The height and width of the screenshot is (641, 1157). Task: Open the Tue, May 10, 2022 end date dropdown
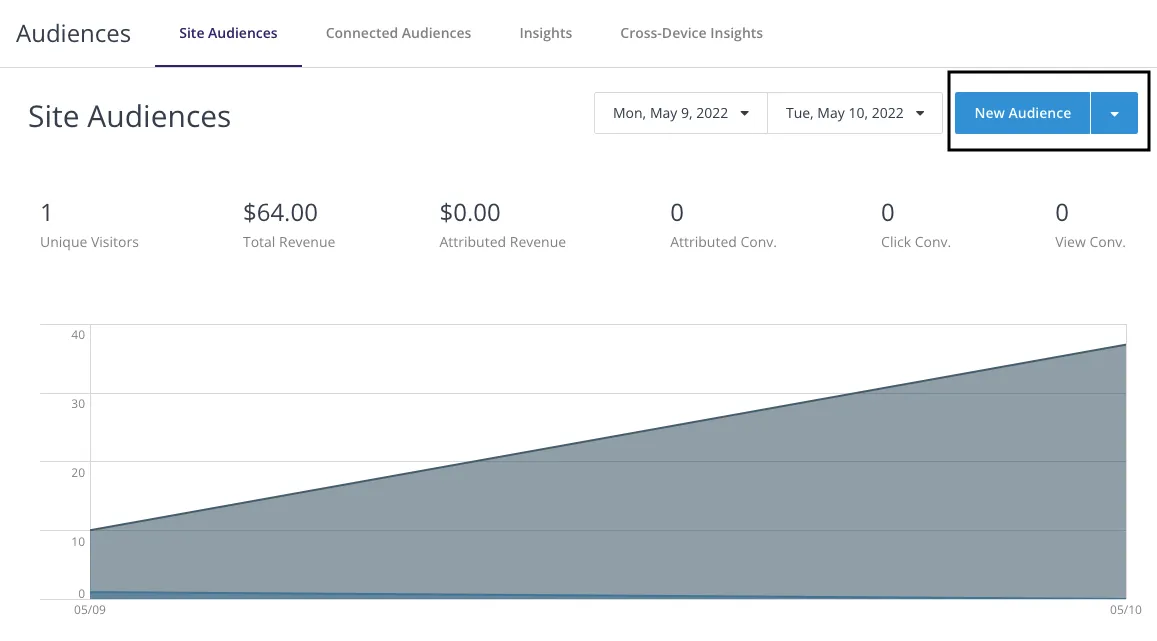[x=854, y=113]
